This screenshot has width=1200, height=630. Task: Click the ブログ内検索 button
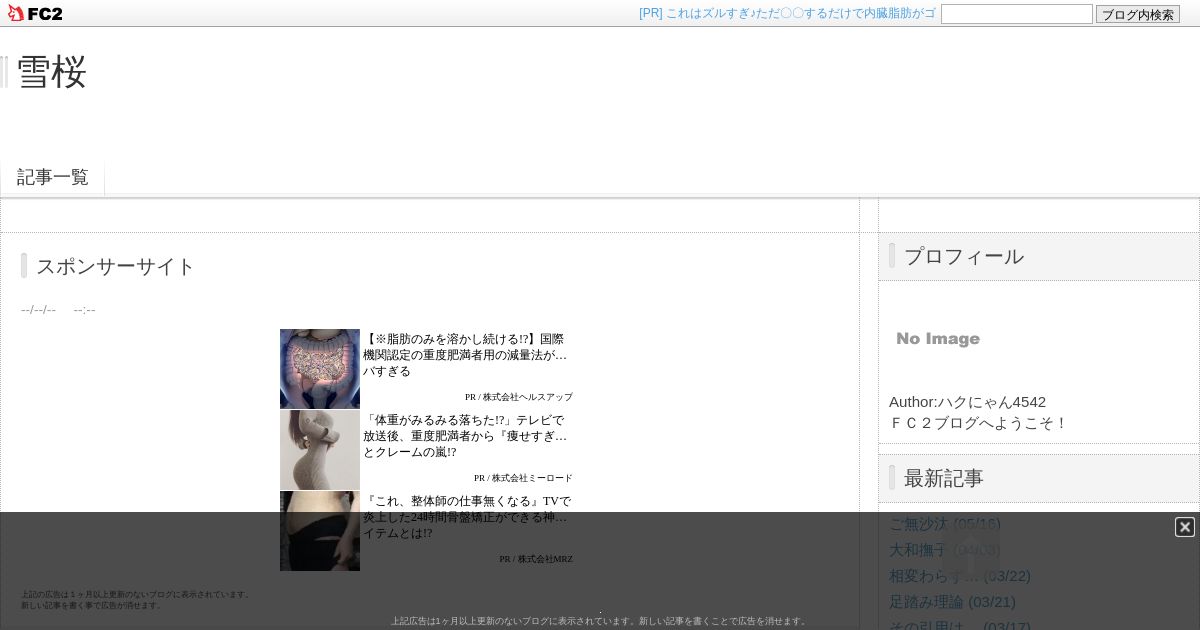pos(1138,14)
